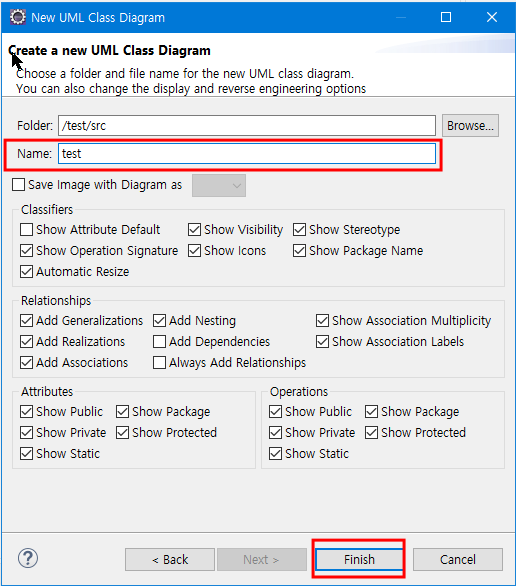Viewport: 516px width, 586px height.
Task: Toggle Attributes Show Static checkbox
Action: pos(27,454)
